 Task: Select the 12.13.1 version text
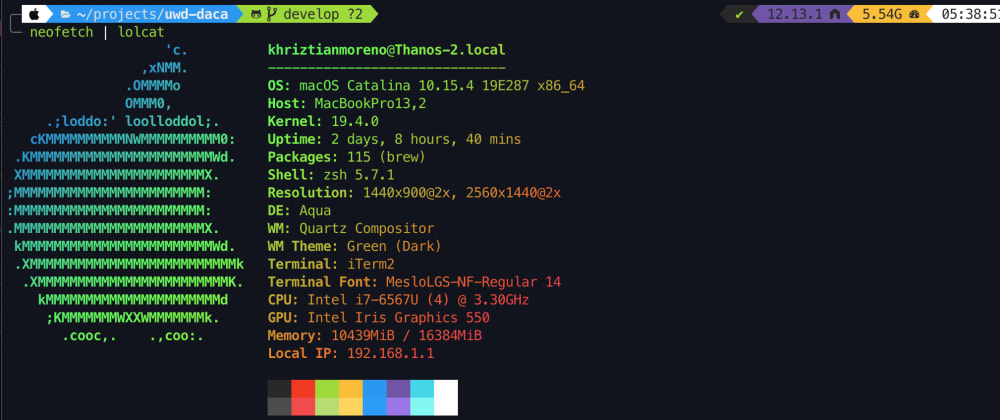tap(795, 15)
